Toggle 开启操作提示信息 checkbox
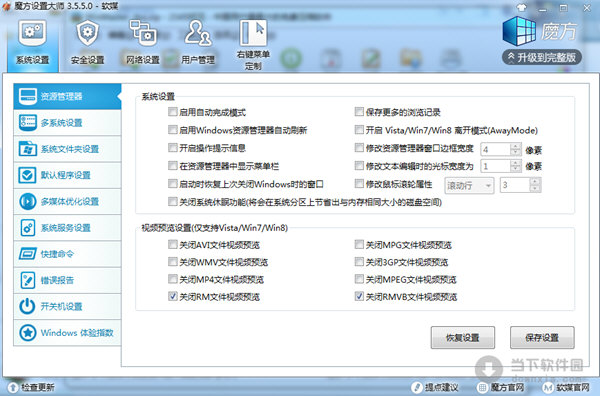This screenshot has height=396, width=600. tap(173, 148)
